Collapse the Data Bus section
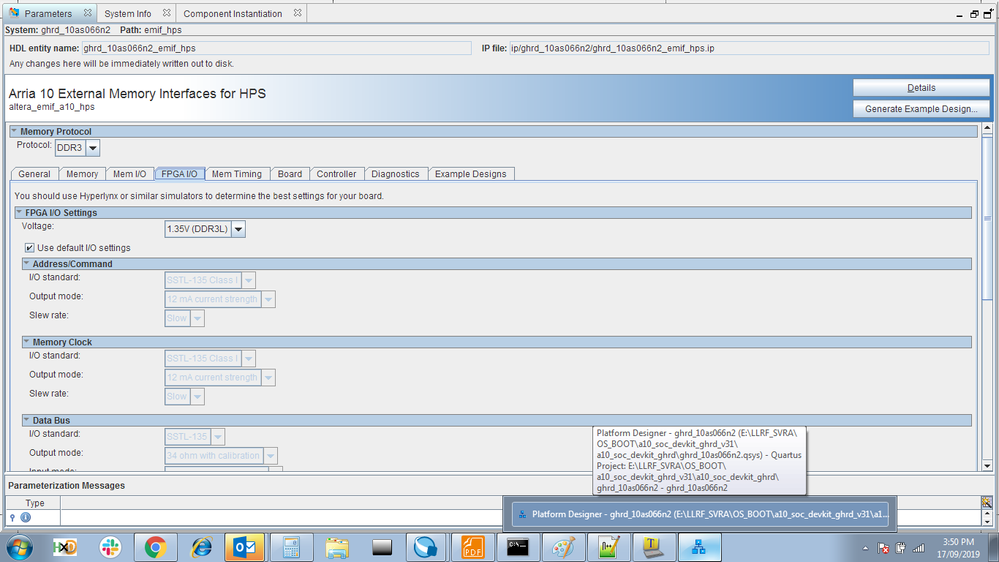The width and height of the screenshot is (999, 562). point(27,420)
